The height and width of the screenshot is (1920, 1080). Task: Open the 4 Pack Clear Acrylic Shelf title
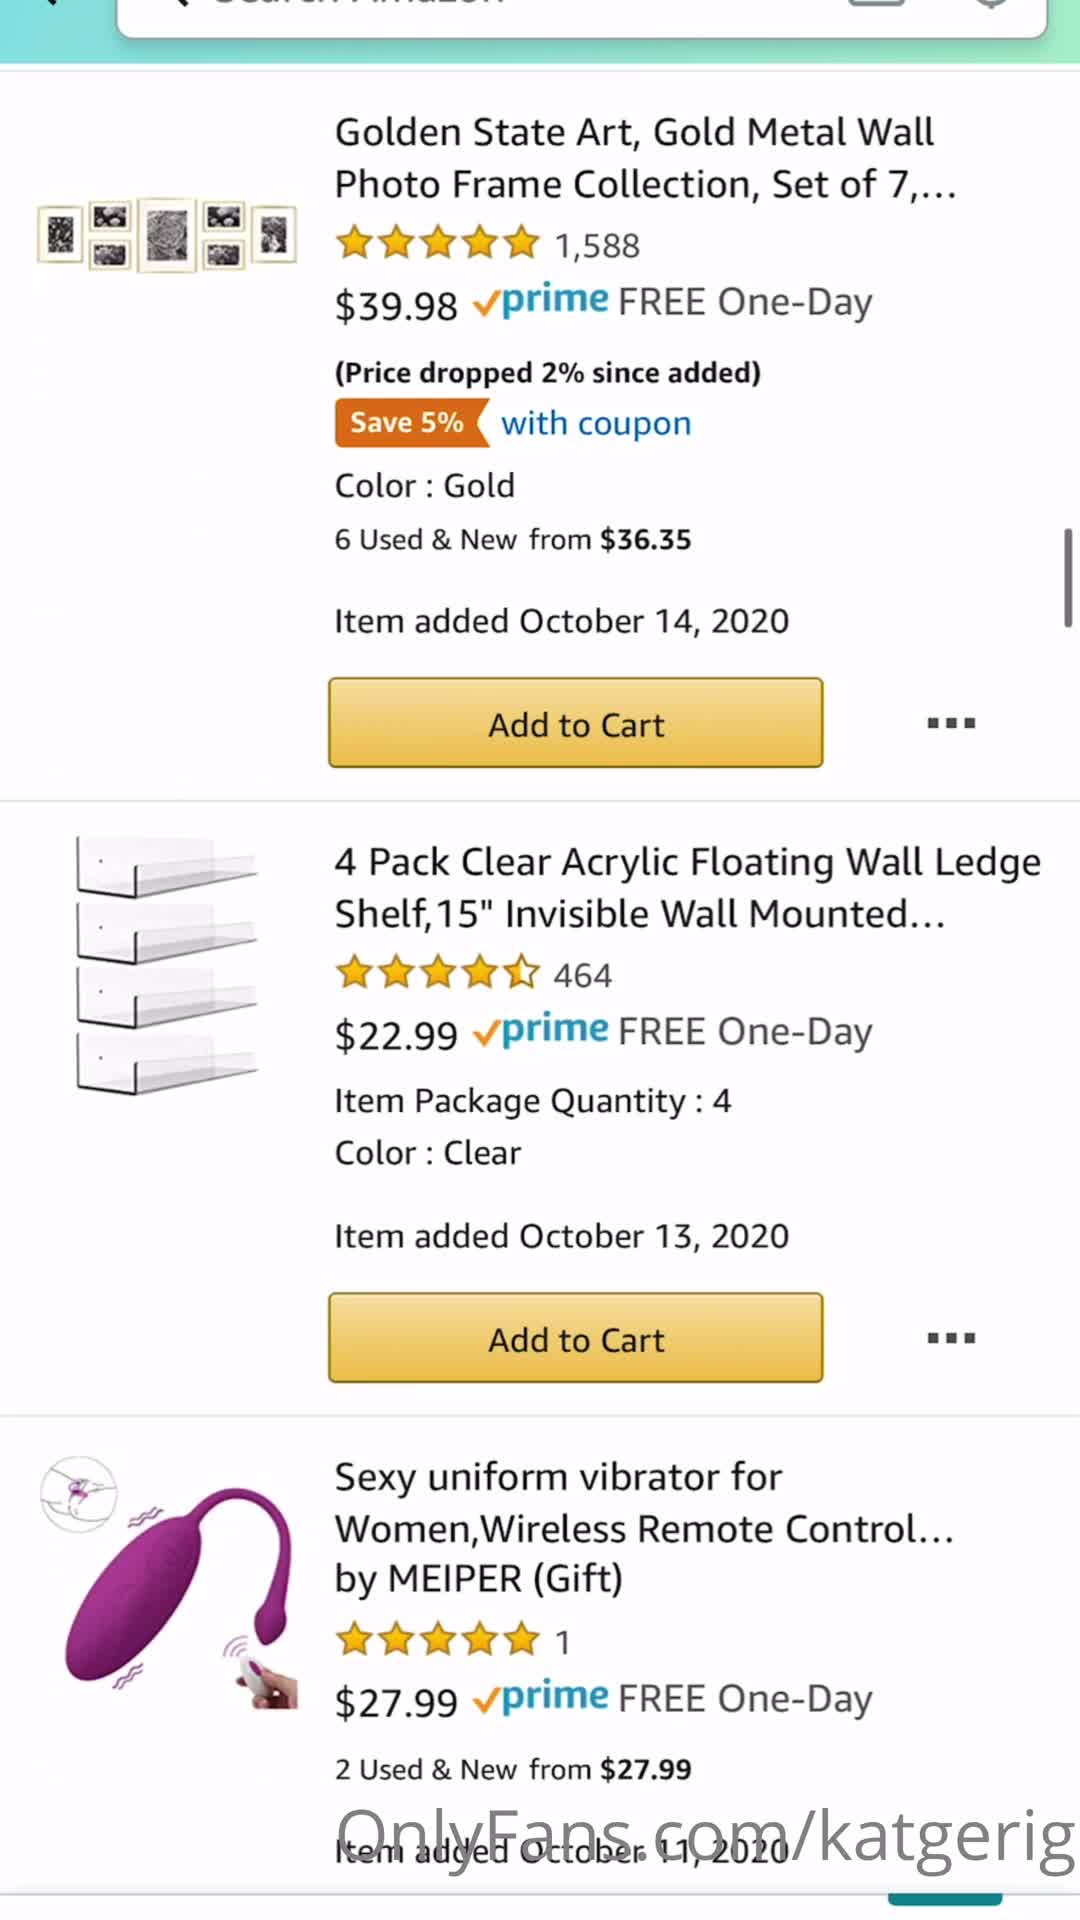[x=686, y=888]
